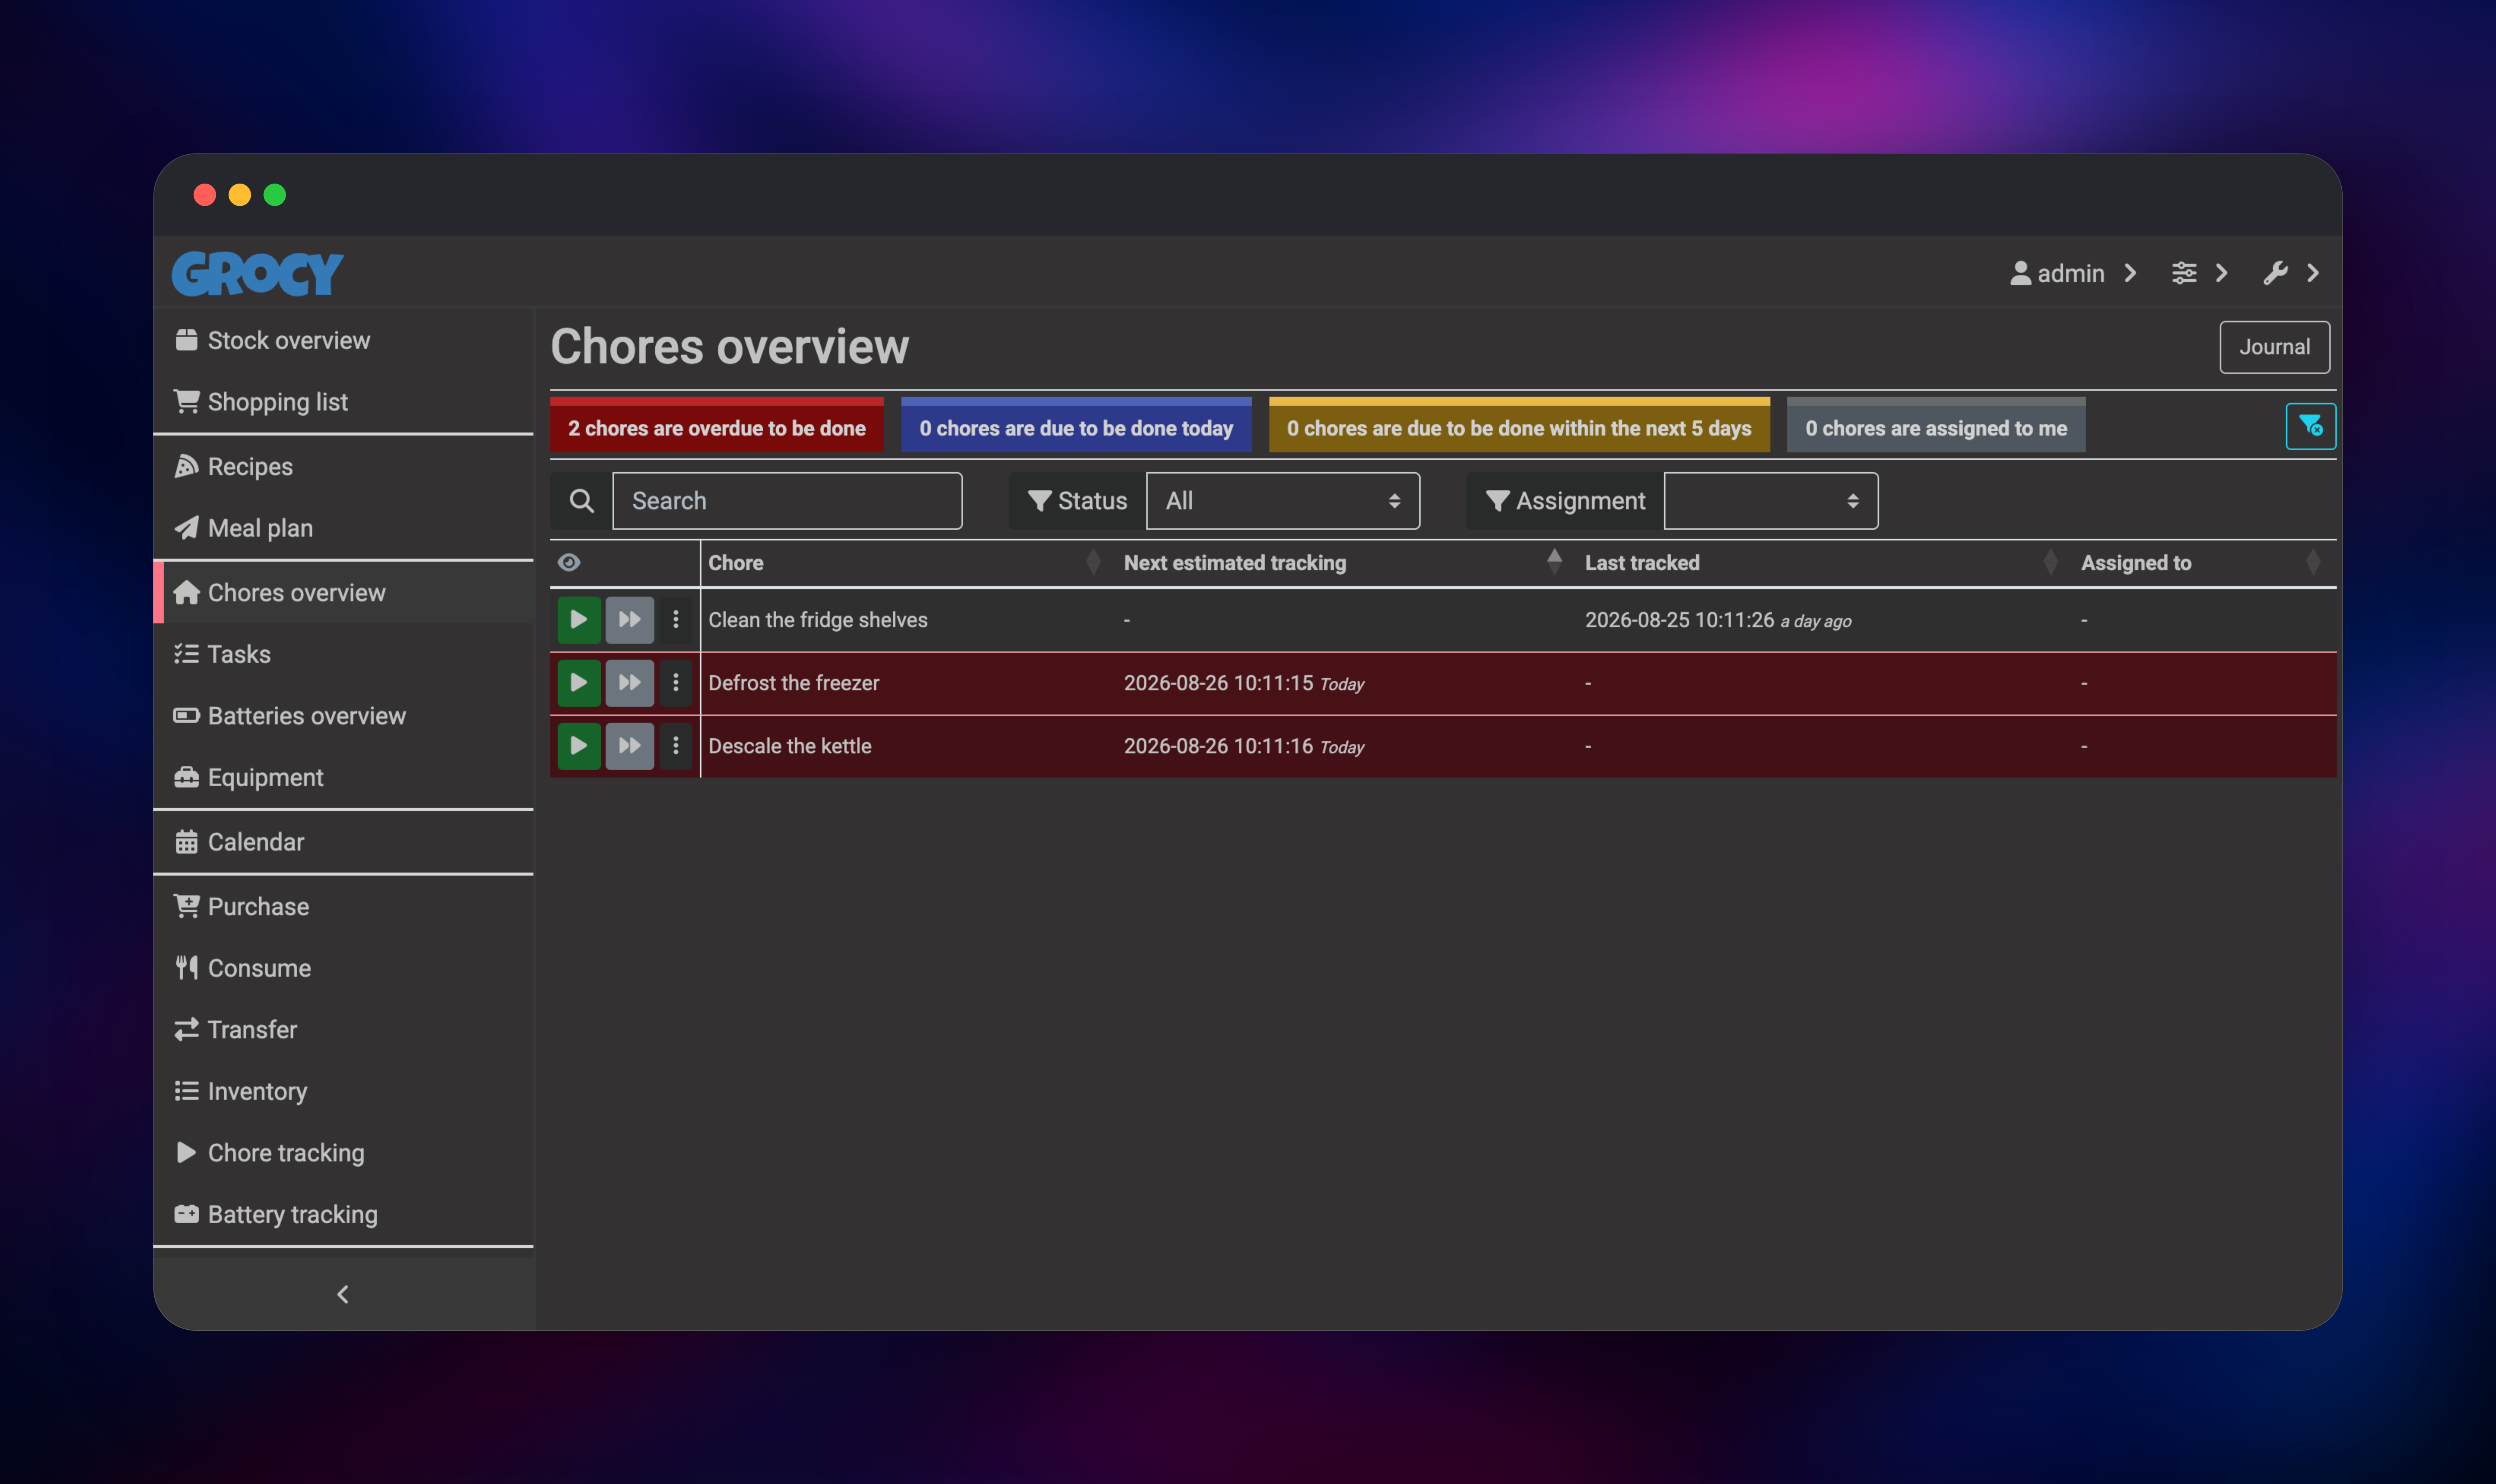This screenshot has width=2496, height=1484.
Task: Toggle table column visibility eye icon
Action: pyautogui.click(x=569, y=562)
